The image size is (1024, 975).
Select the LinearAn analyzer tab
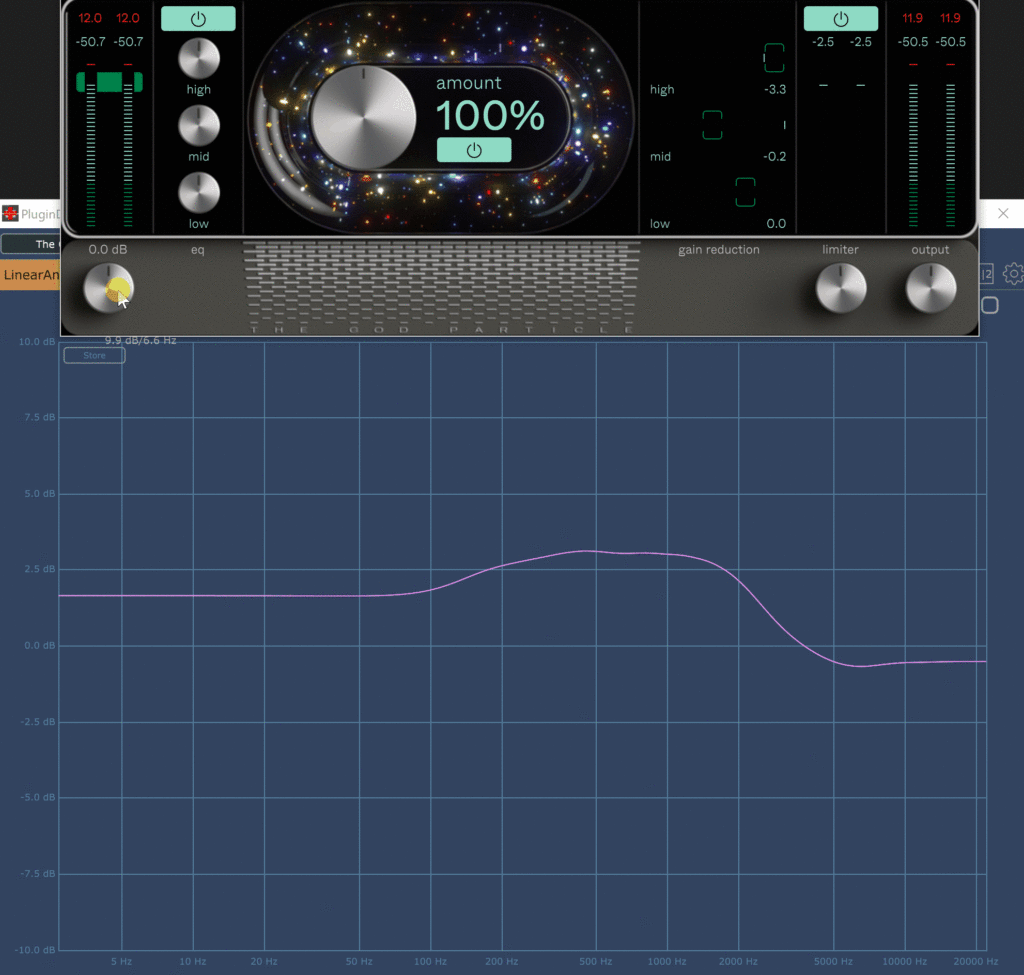point(30,274)
